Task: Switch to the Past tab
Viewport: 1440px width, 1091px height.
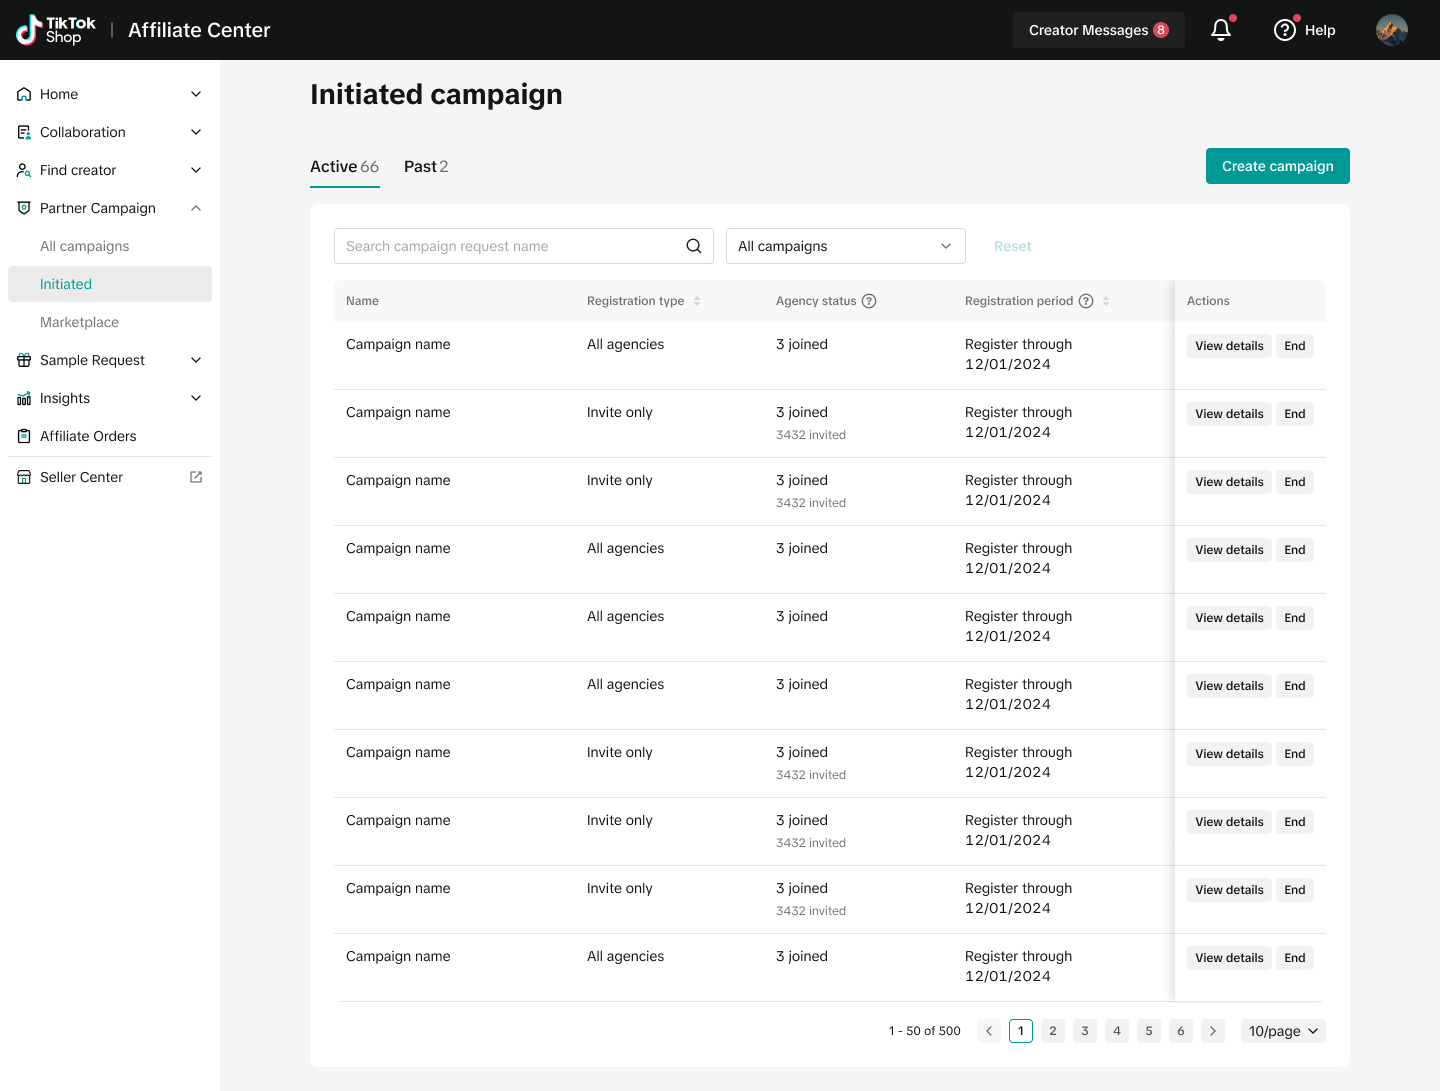Action: pos(425,167)
